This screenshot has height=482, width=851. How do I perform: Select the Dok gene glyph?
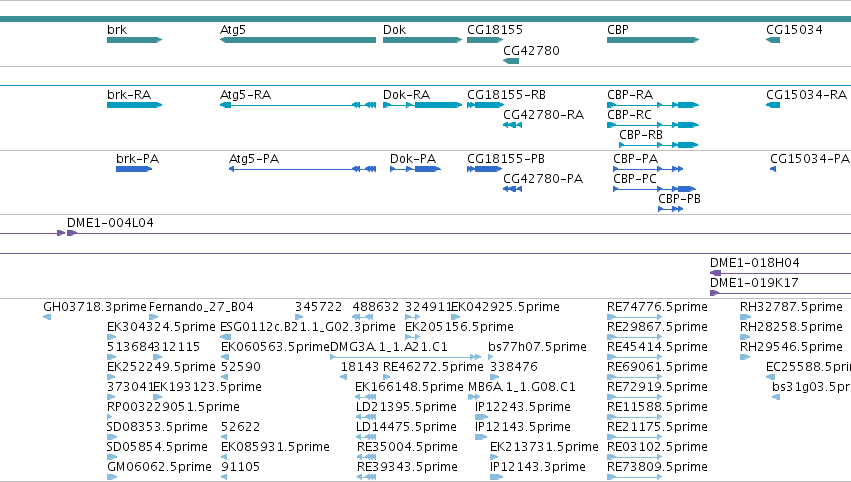422,40
